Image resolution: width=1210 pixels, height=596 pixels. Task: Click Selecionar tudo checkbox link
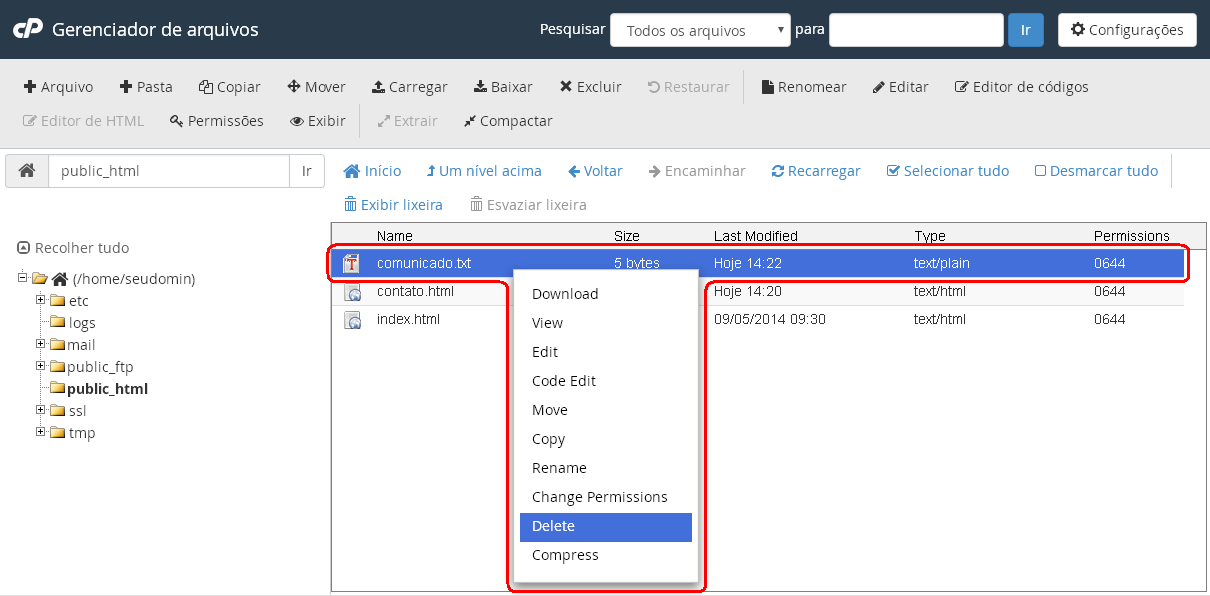(x=948, y=171)
